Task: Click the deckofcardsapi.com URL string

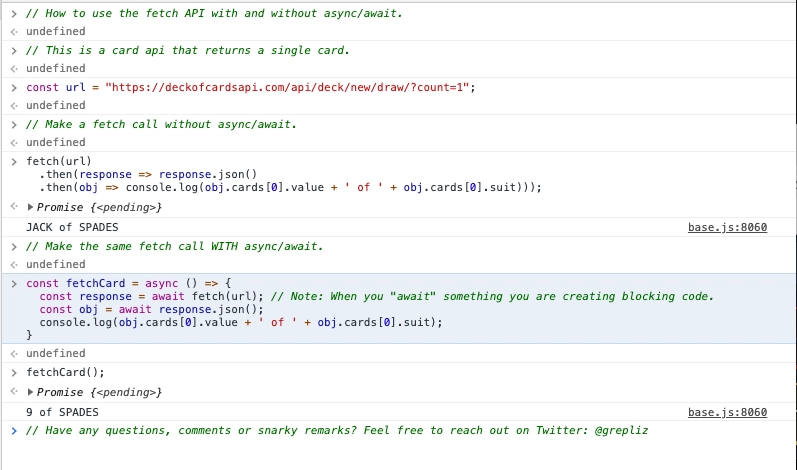Action: (287, 87)
